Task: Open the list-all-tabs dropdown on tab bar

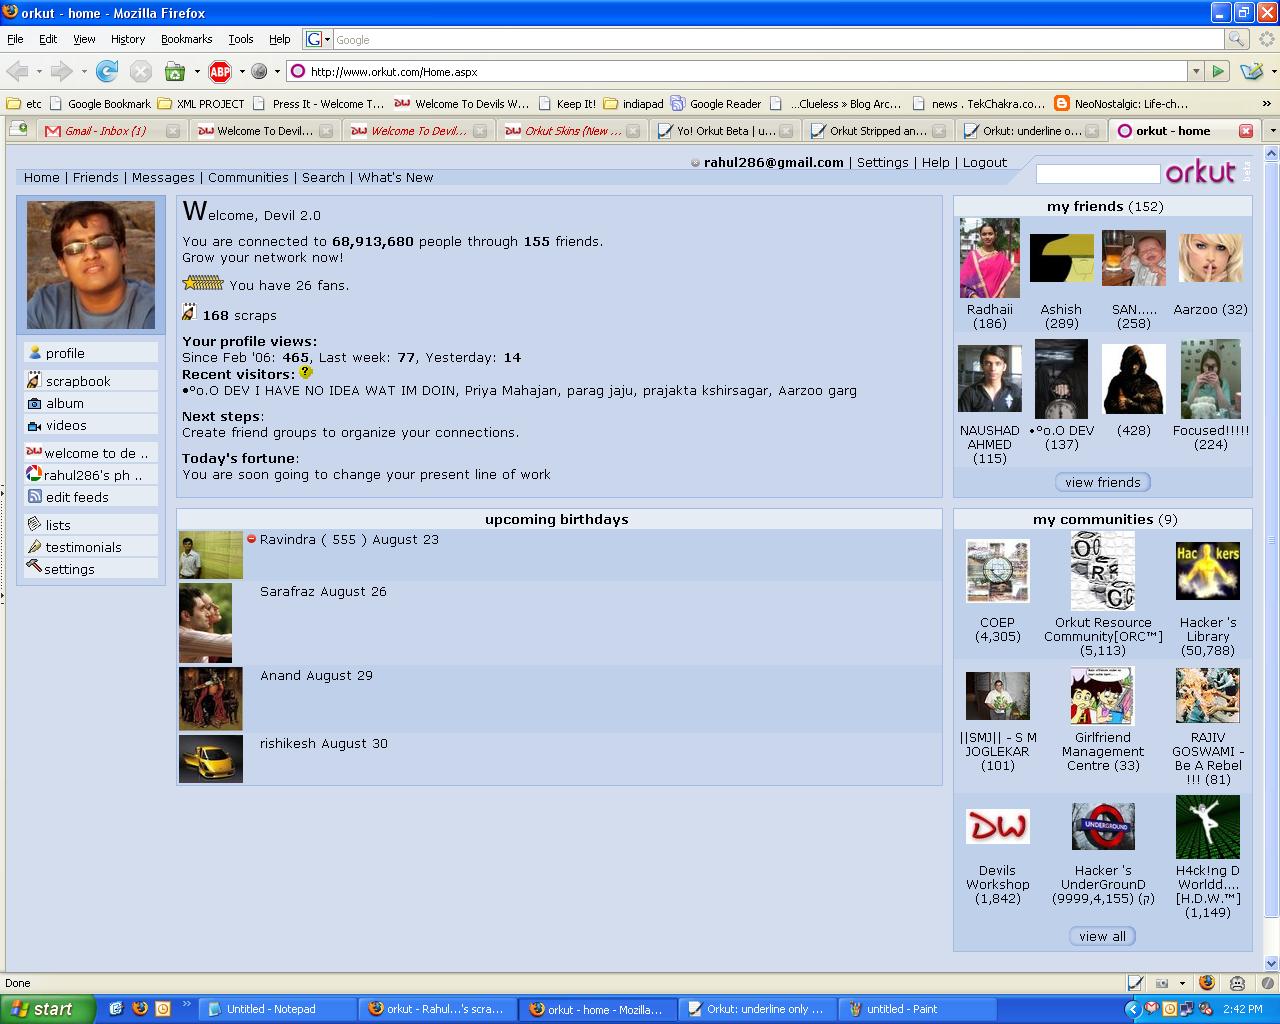Action: click(x=1272, y=131)
